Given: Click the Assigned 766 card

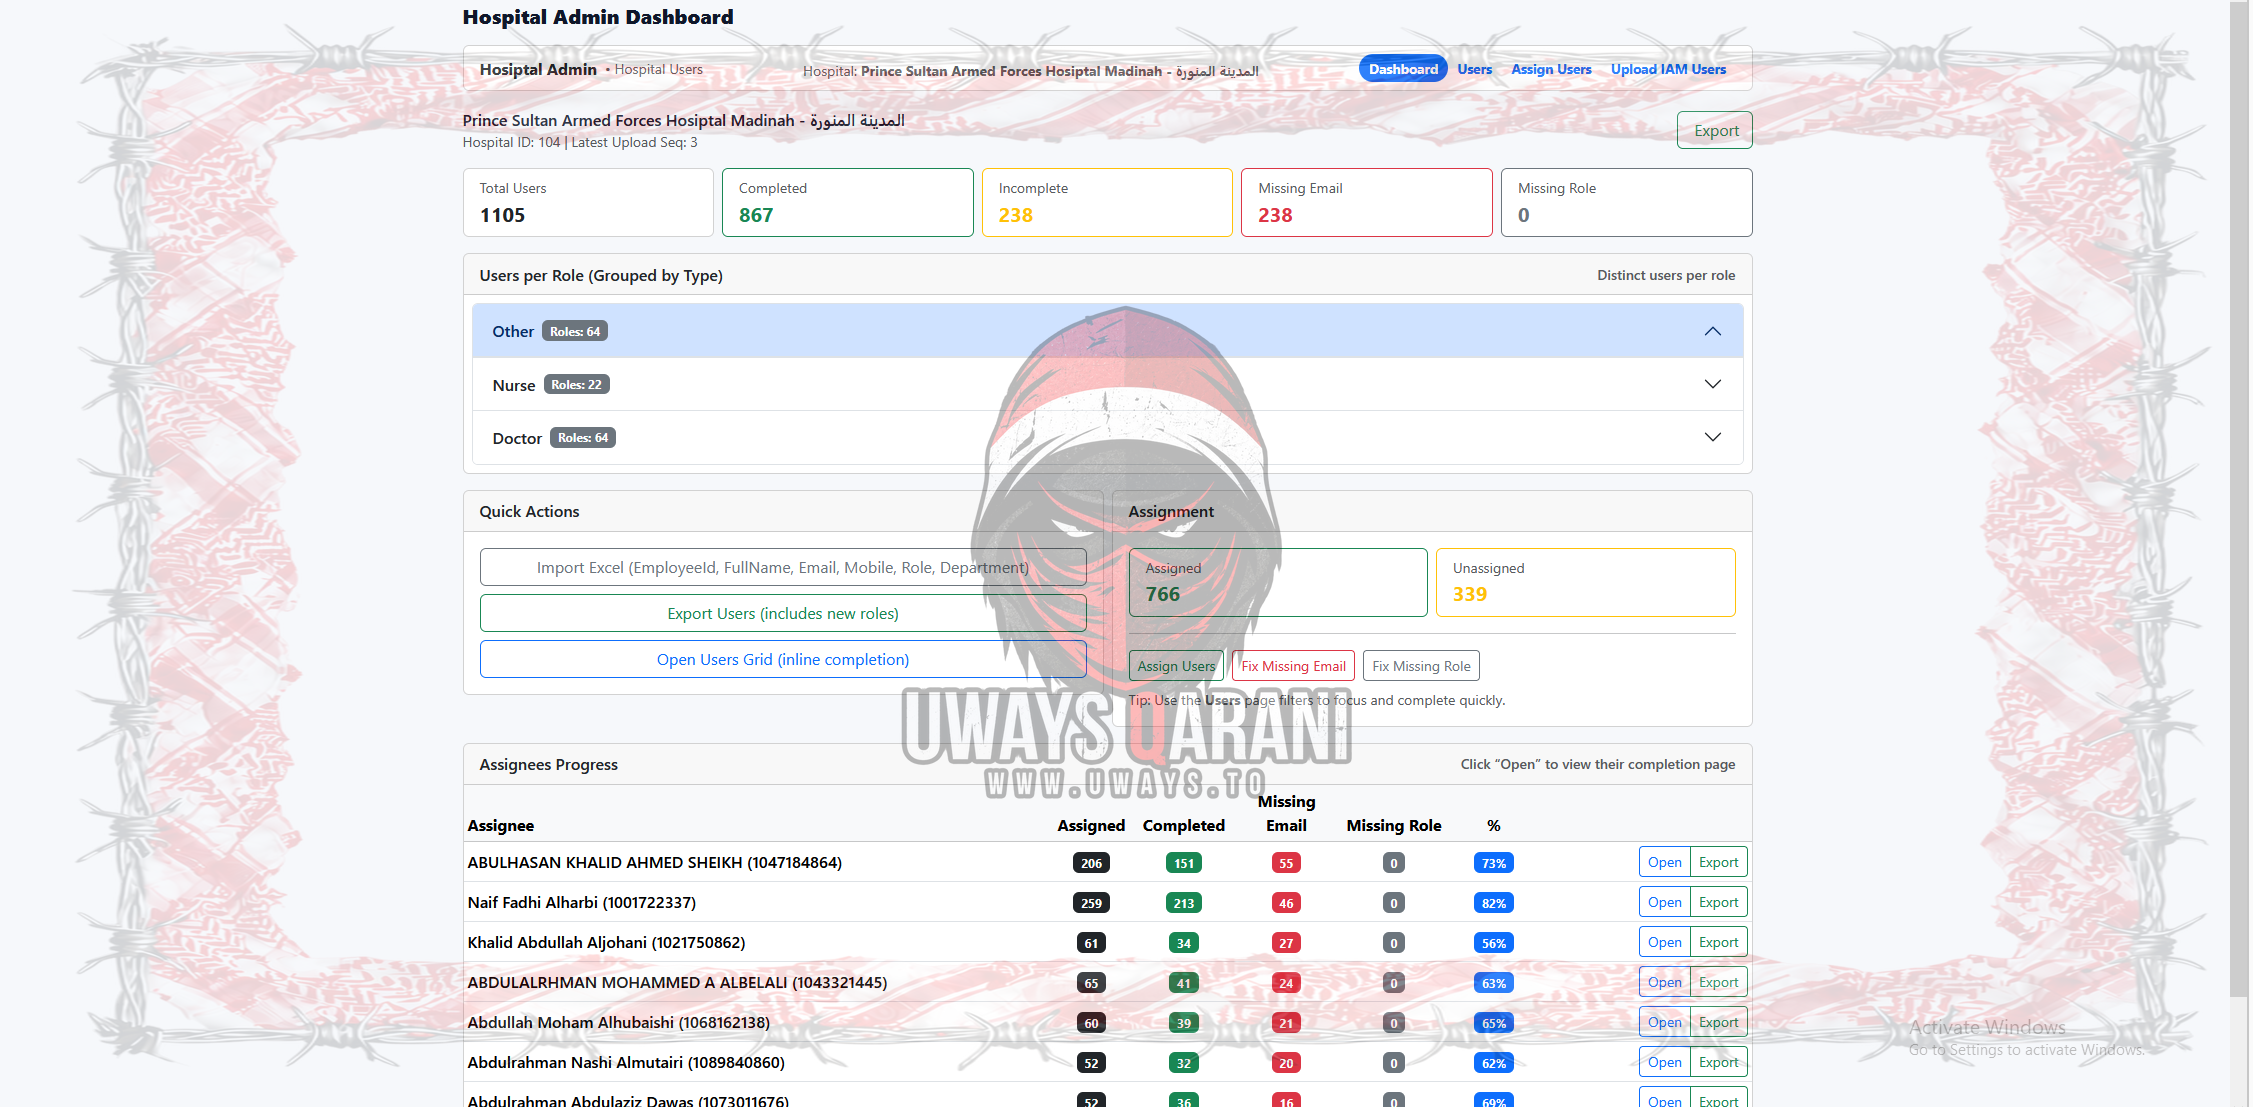Looking at the screenshot, I should click(1278, 582).
